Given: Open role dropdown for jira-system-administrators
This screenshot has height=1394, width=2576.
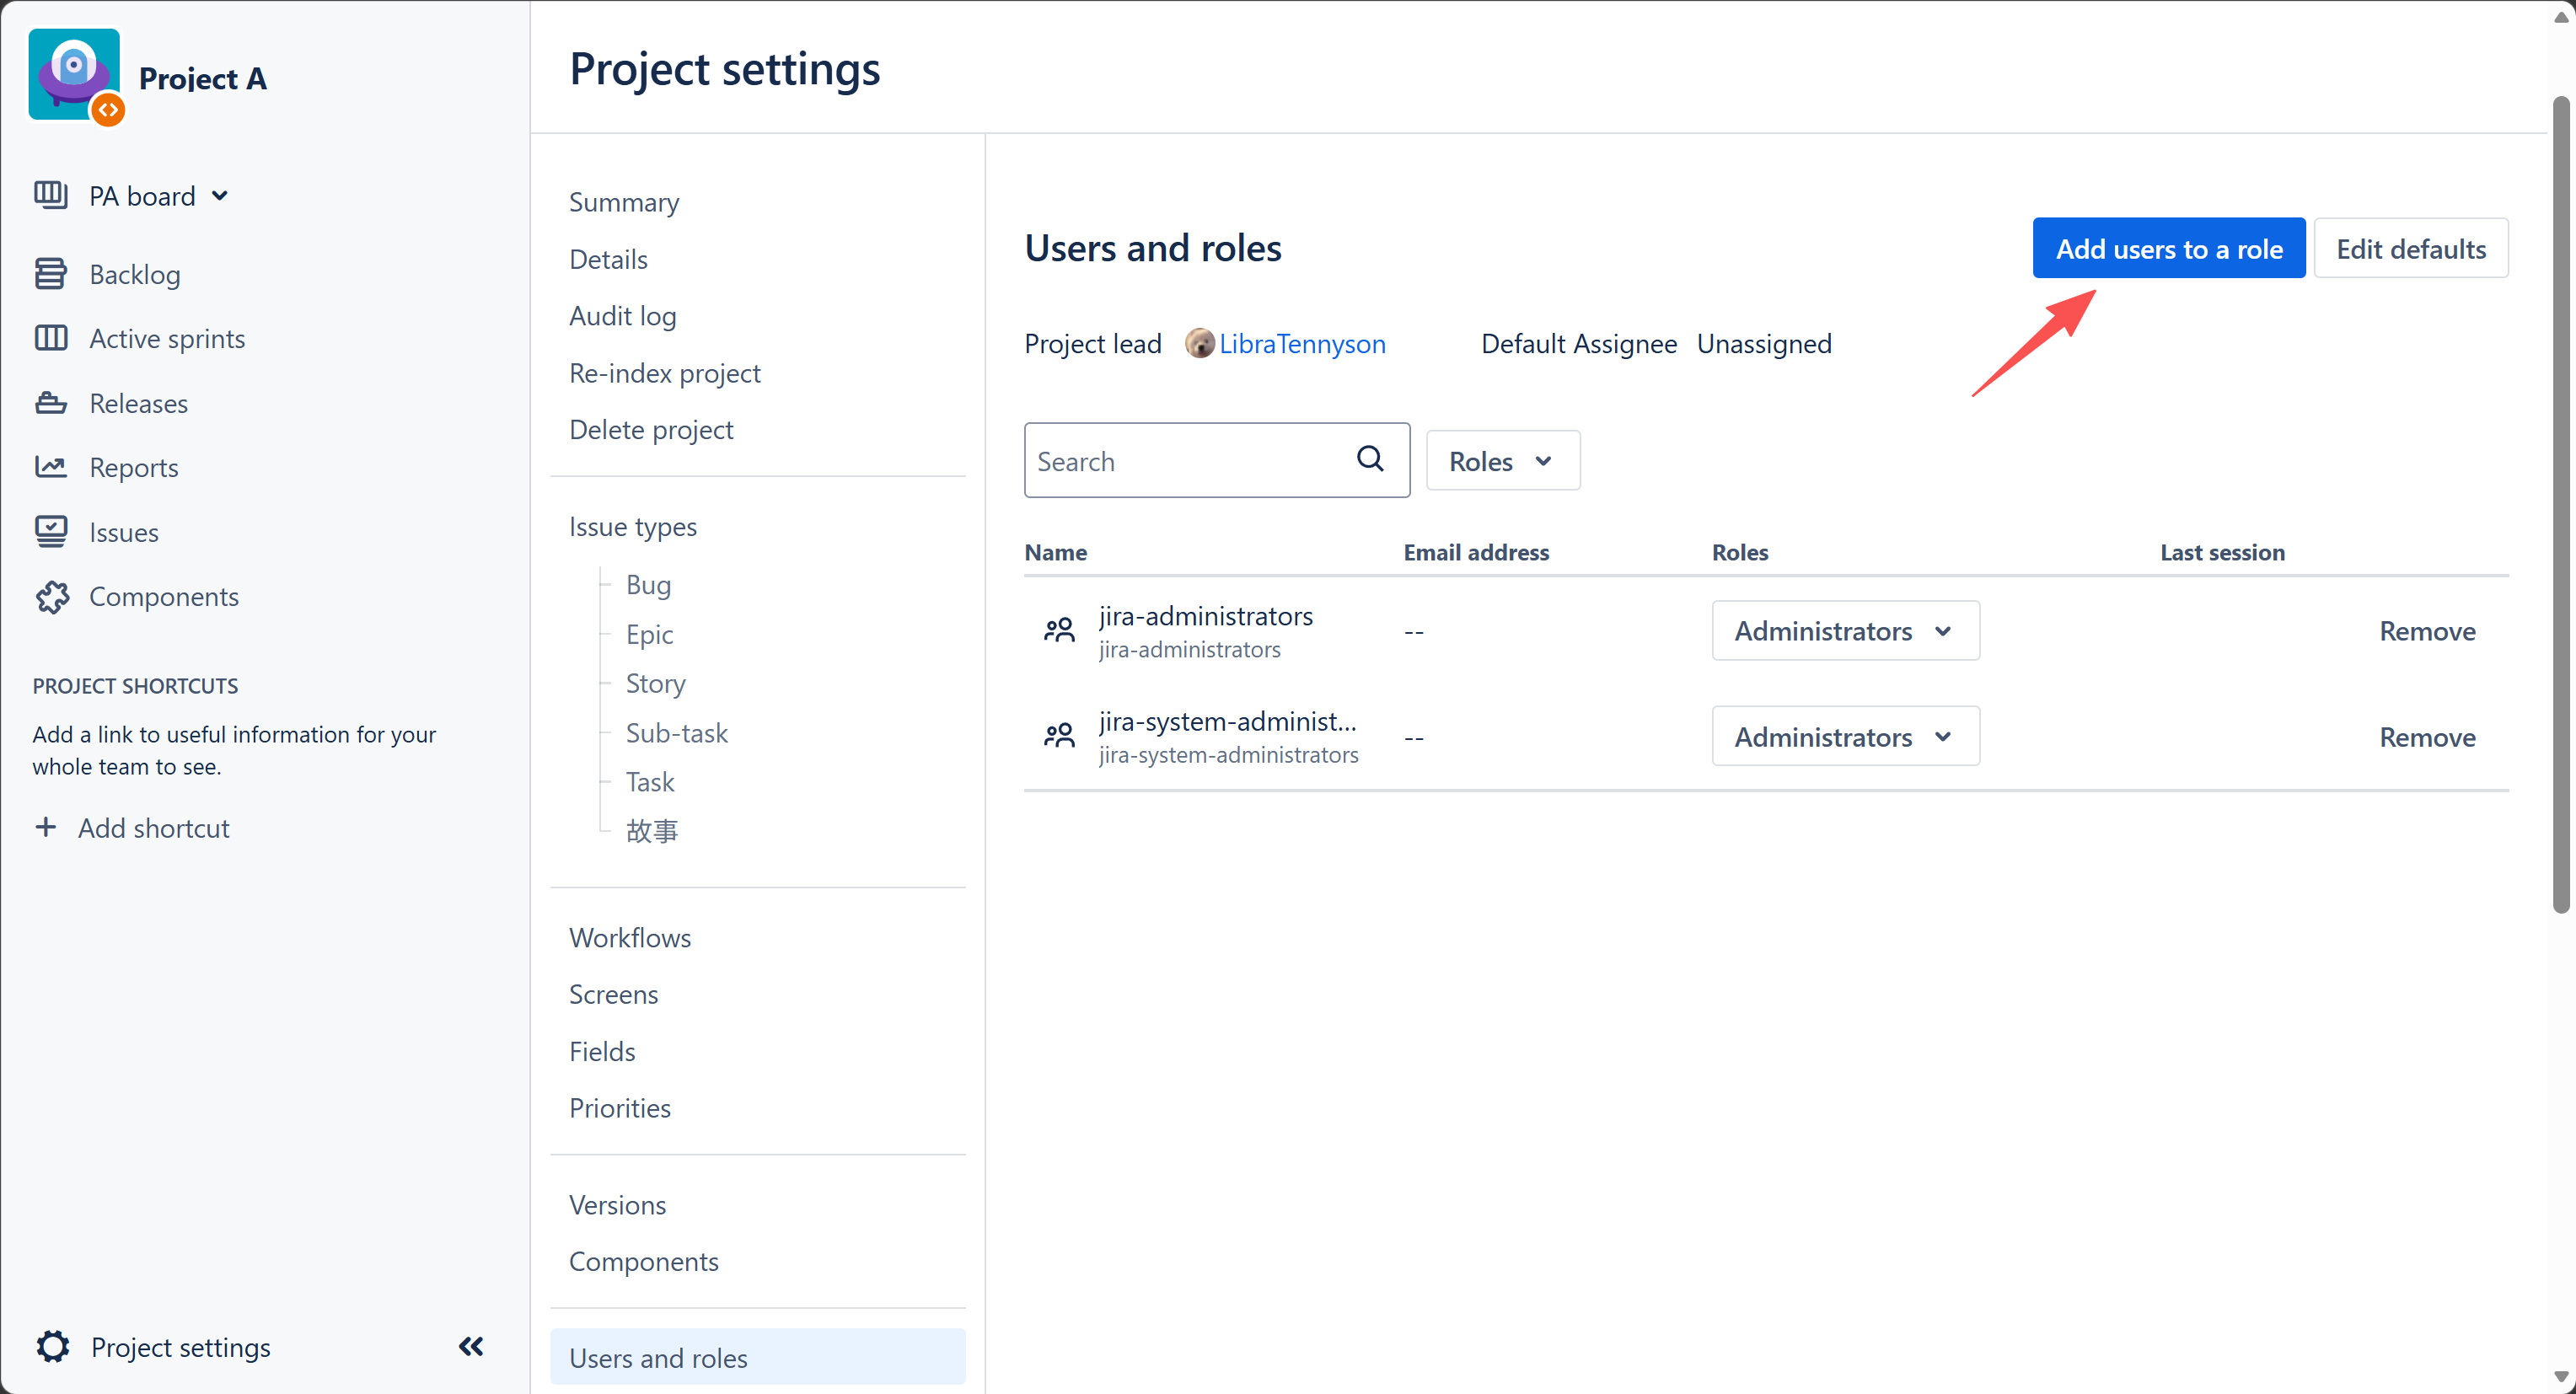Looking at the screenshot, I should pyautogui.click(x=1845, y=736).
